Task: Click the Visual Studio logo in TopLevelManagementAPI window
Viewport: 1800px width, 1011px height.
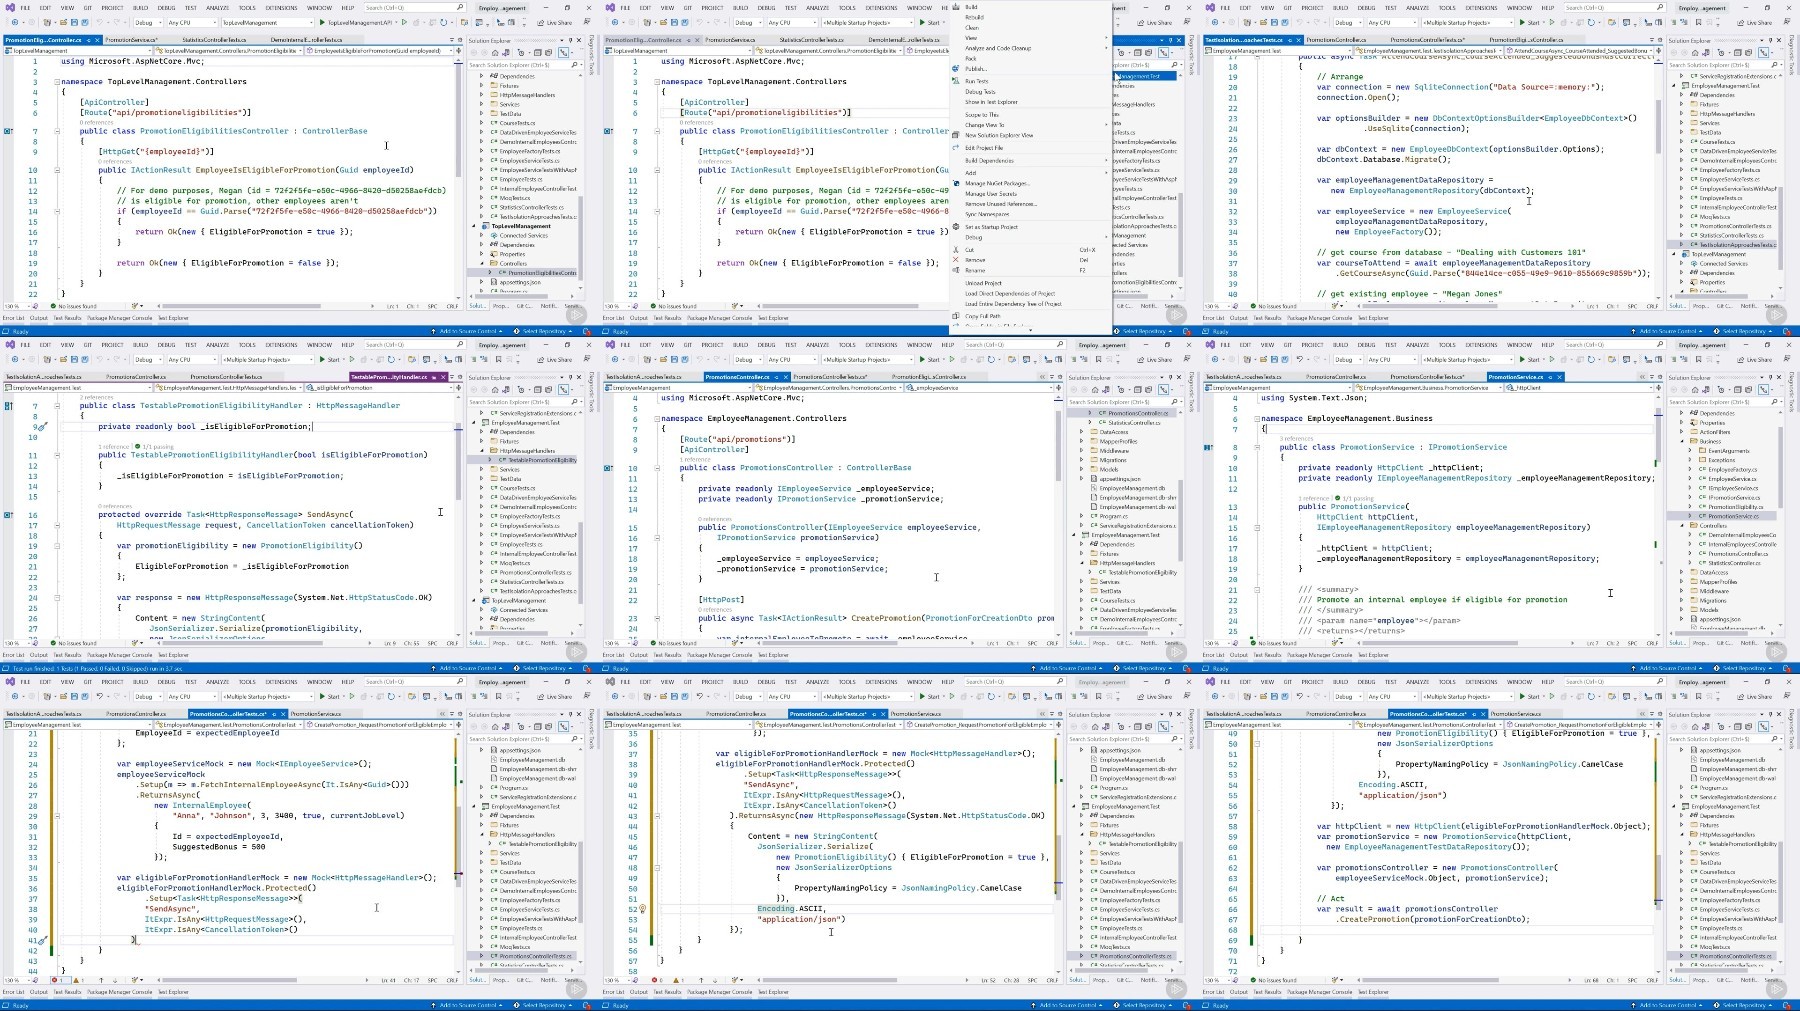Action: point(10,7)
